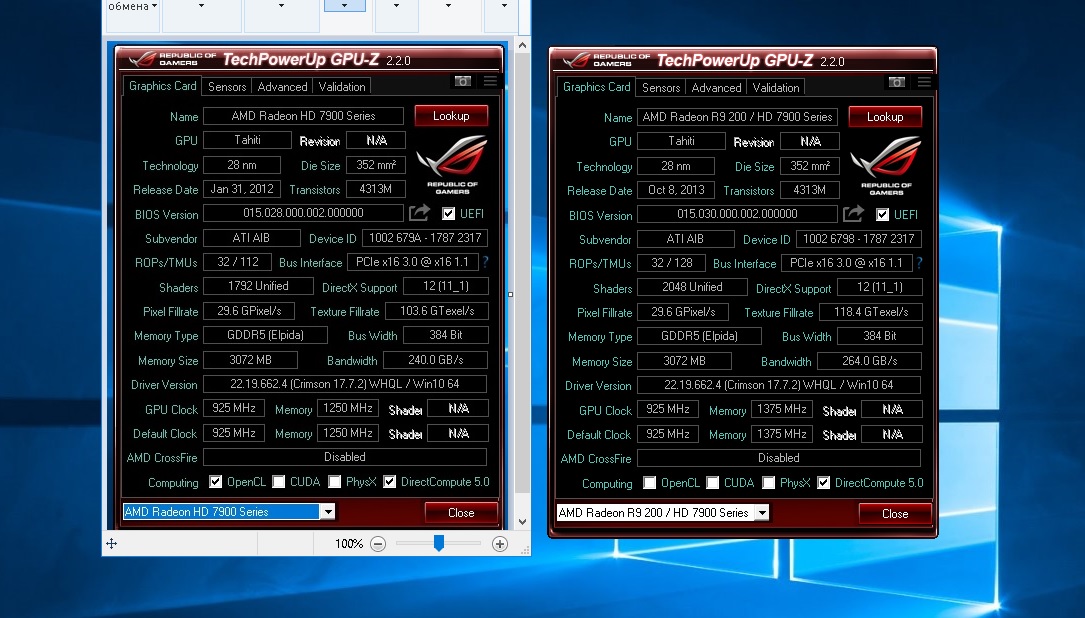This screenshot has height=618, width=1085.
Task: Click release date value Jan 31, 2012
Action: click(x=242, y=189)
